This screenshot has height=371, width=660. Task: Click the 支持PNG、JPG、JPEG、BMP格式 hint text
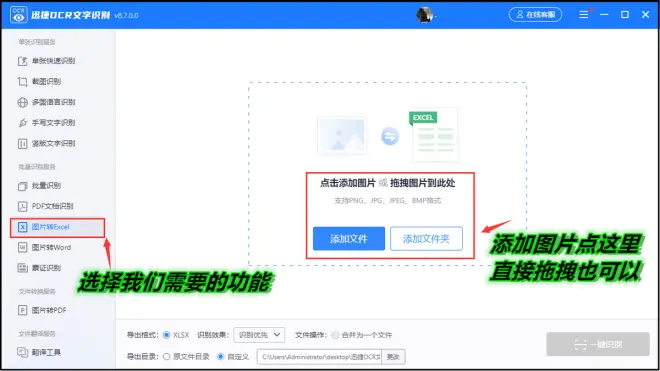coord(388,201)
